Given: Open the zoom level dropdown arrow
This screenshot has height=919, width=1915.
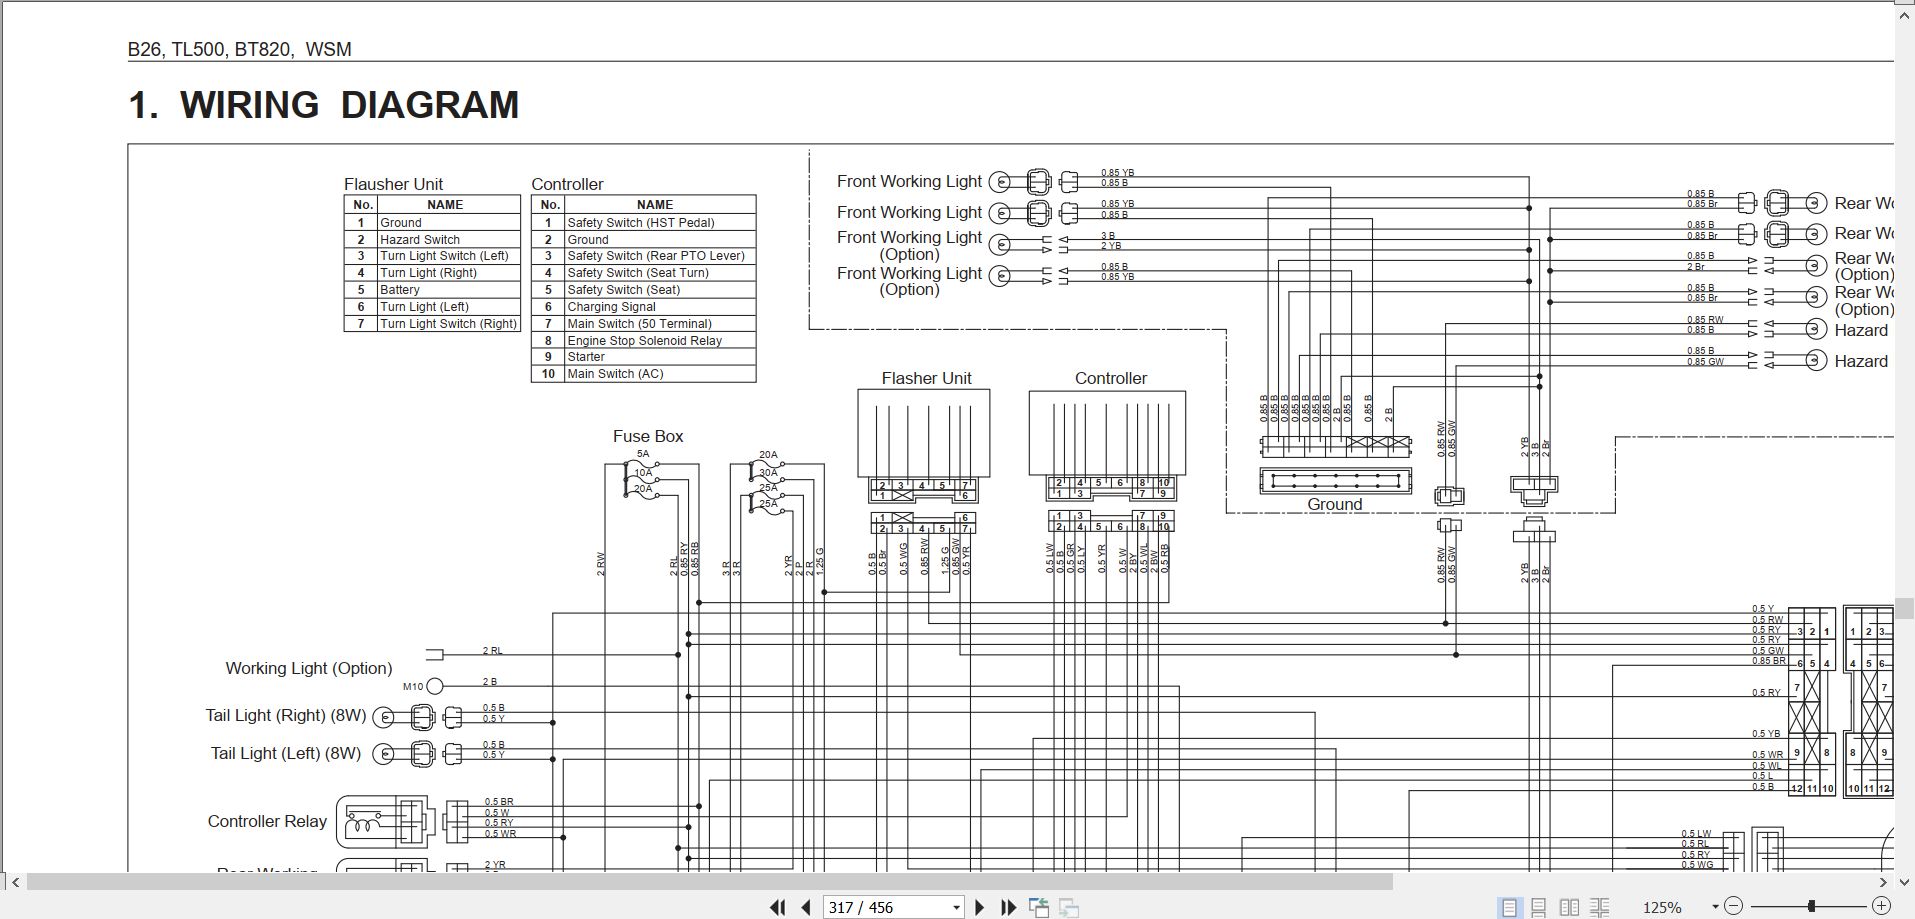Looking at the screenshot, I should (1715, 907).
